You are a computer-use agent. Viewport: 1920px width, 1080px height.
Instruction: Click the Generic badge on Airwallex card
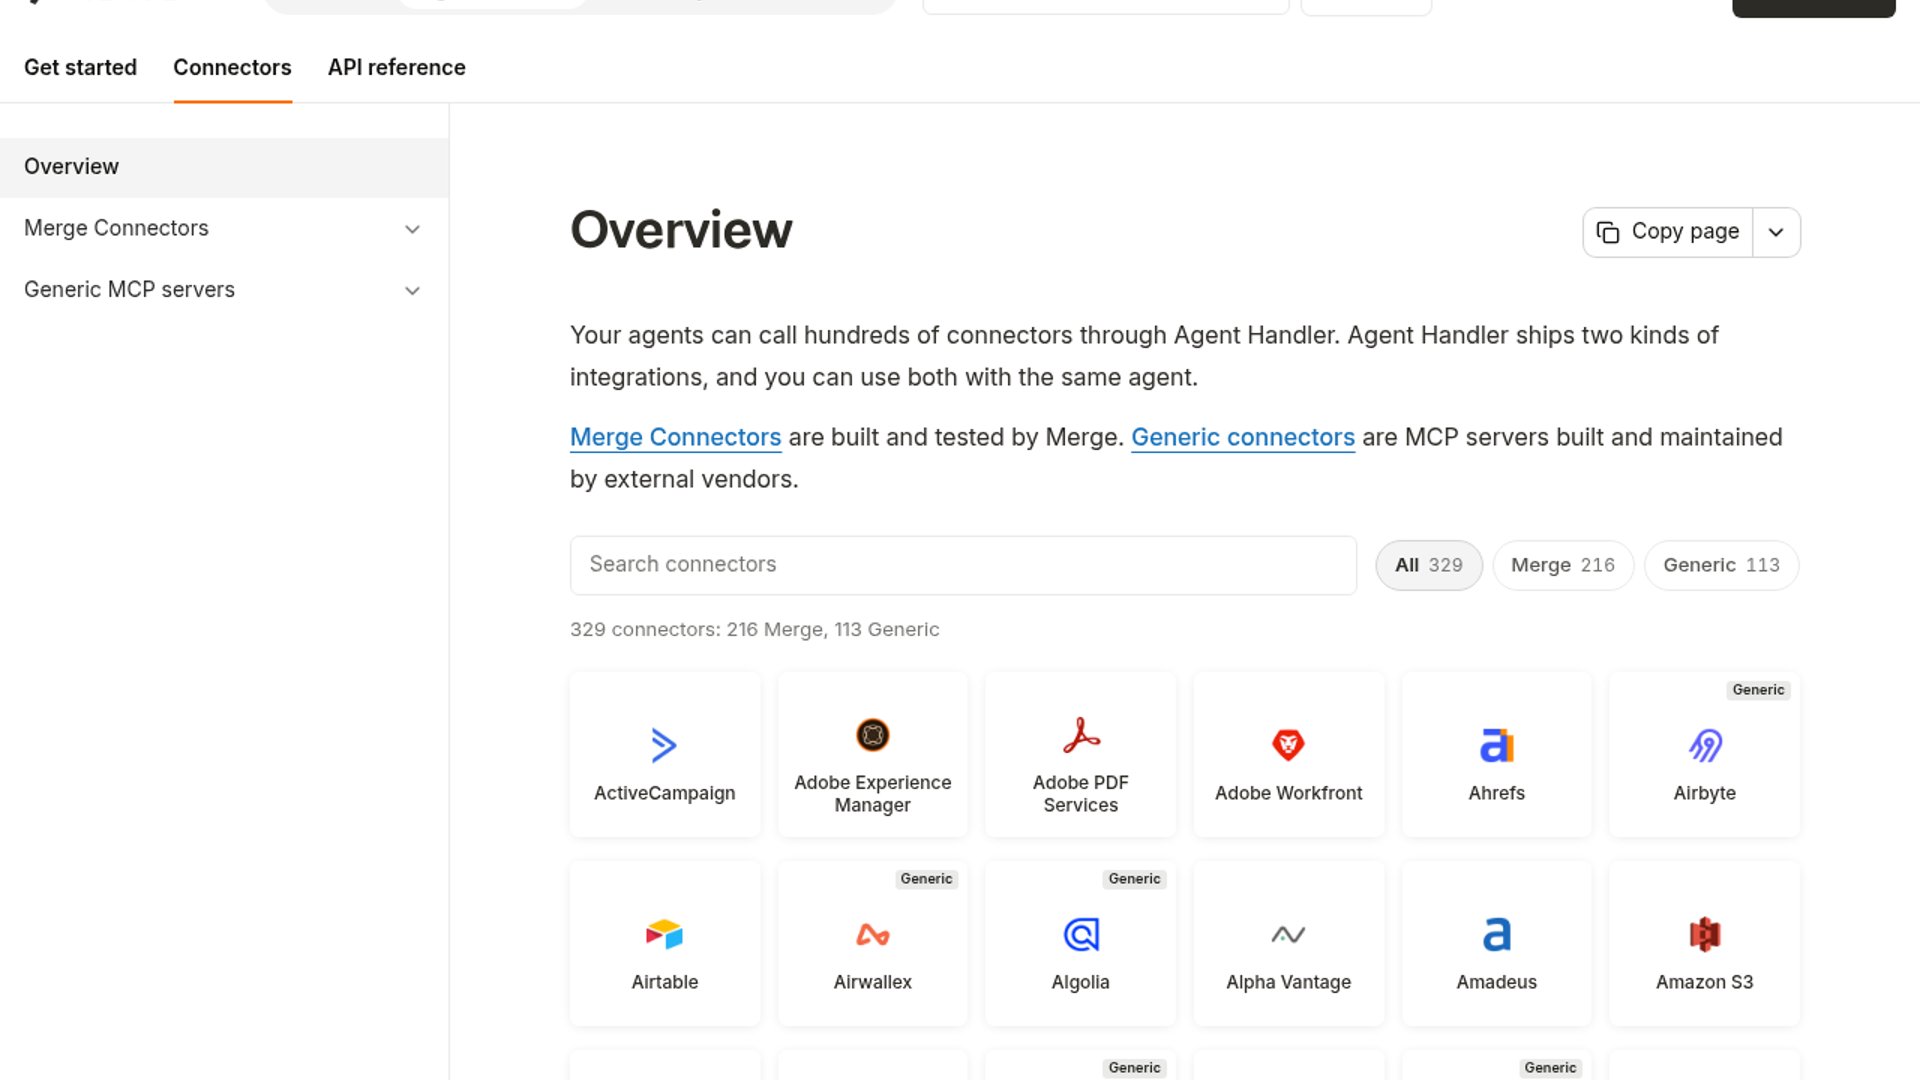(x=926, y=879)
